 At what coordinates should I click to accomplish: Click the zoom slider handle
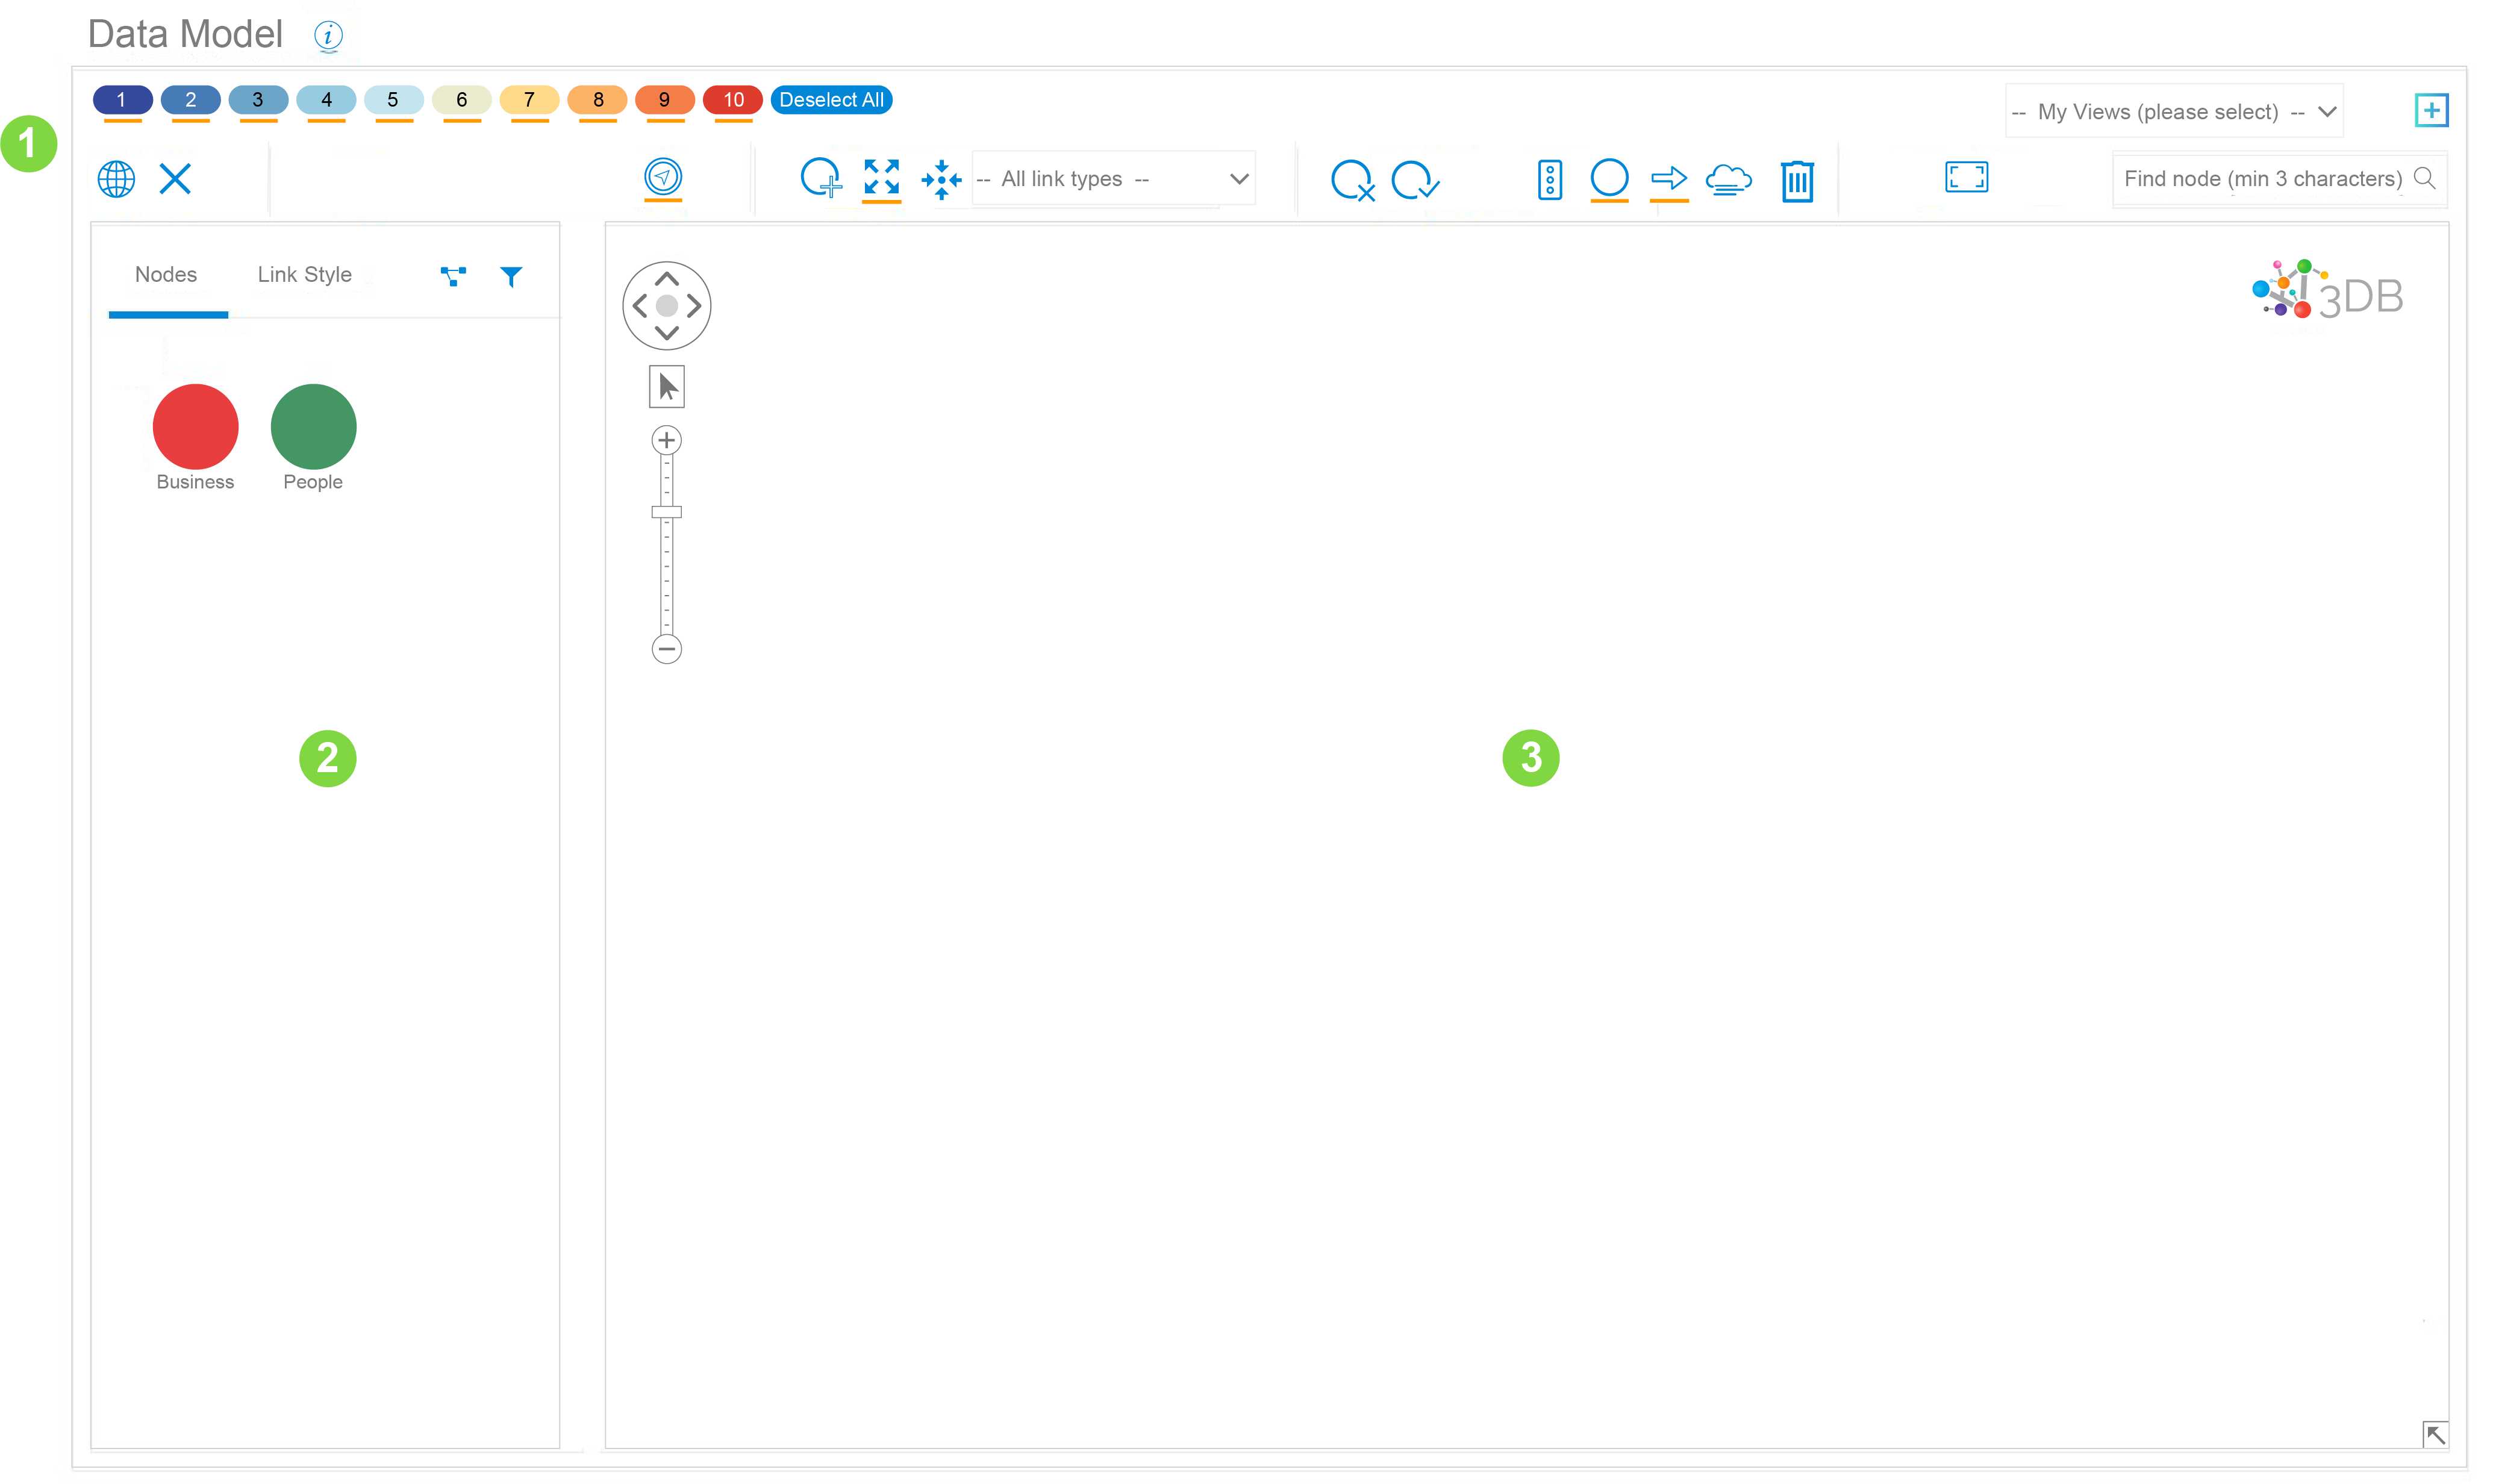(x=667, y=513)
